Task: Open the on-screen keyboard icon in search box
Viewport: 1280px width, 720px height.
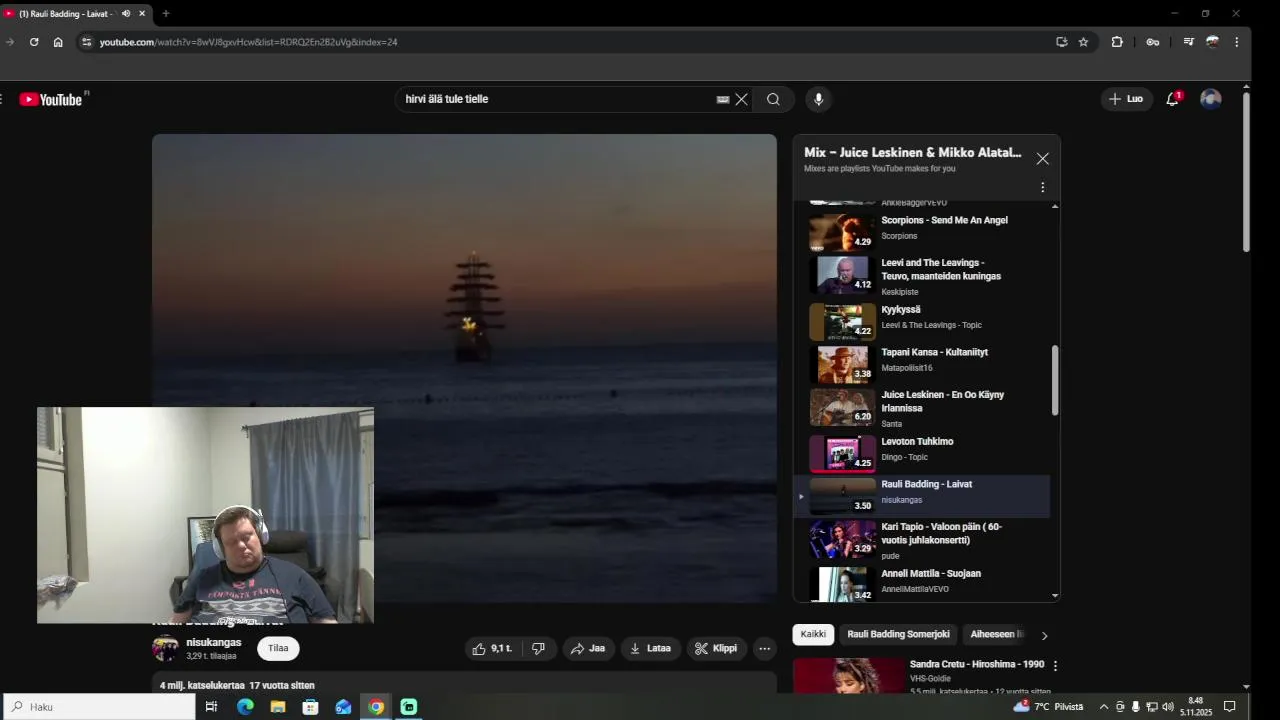Action: pos(723,99)
